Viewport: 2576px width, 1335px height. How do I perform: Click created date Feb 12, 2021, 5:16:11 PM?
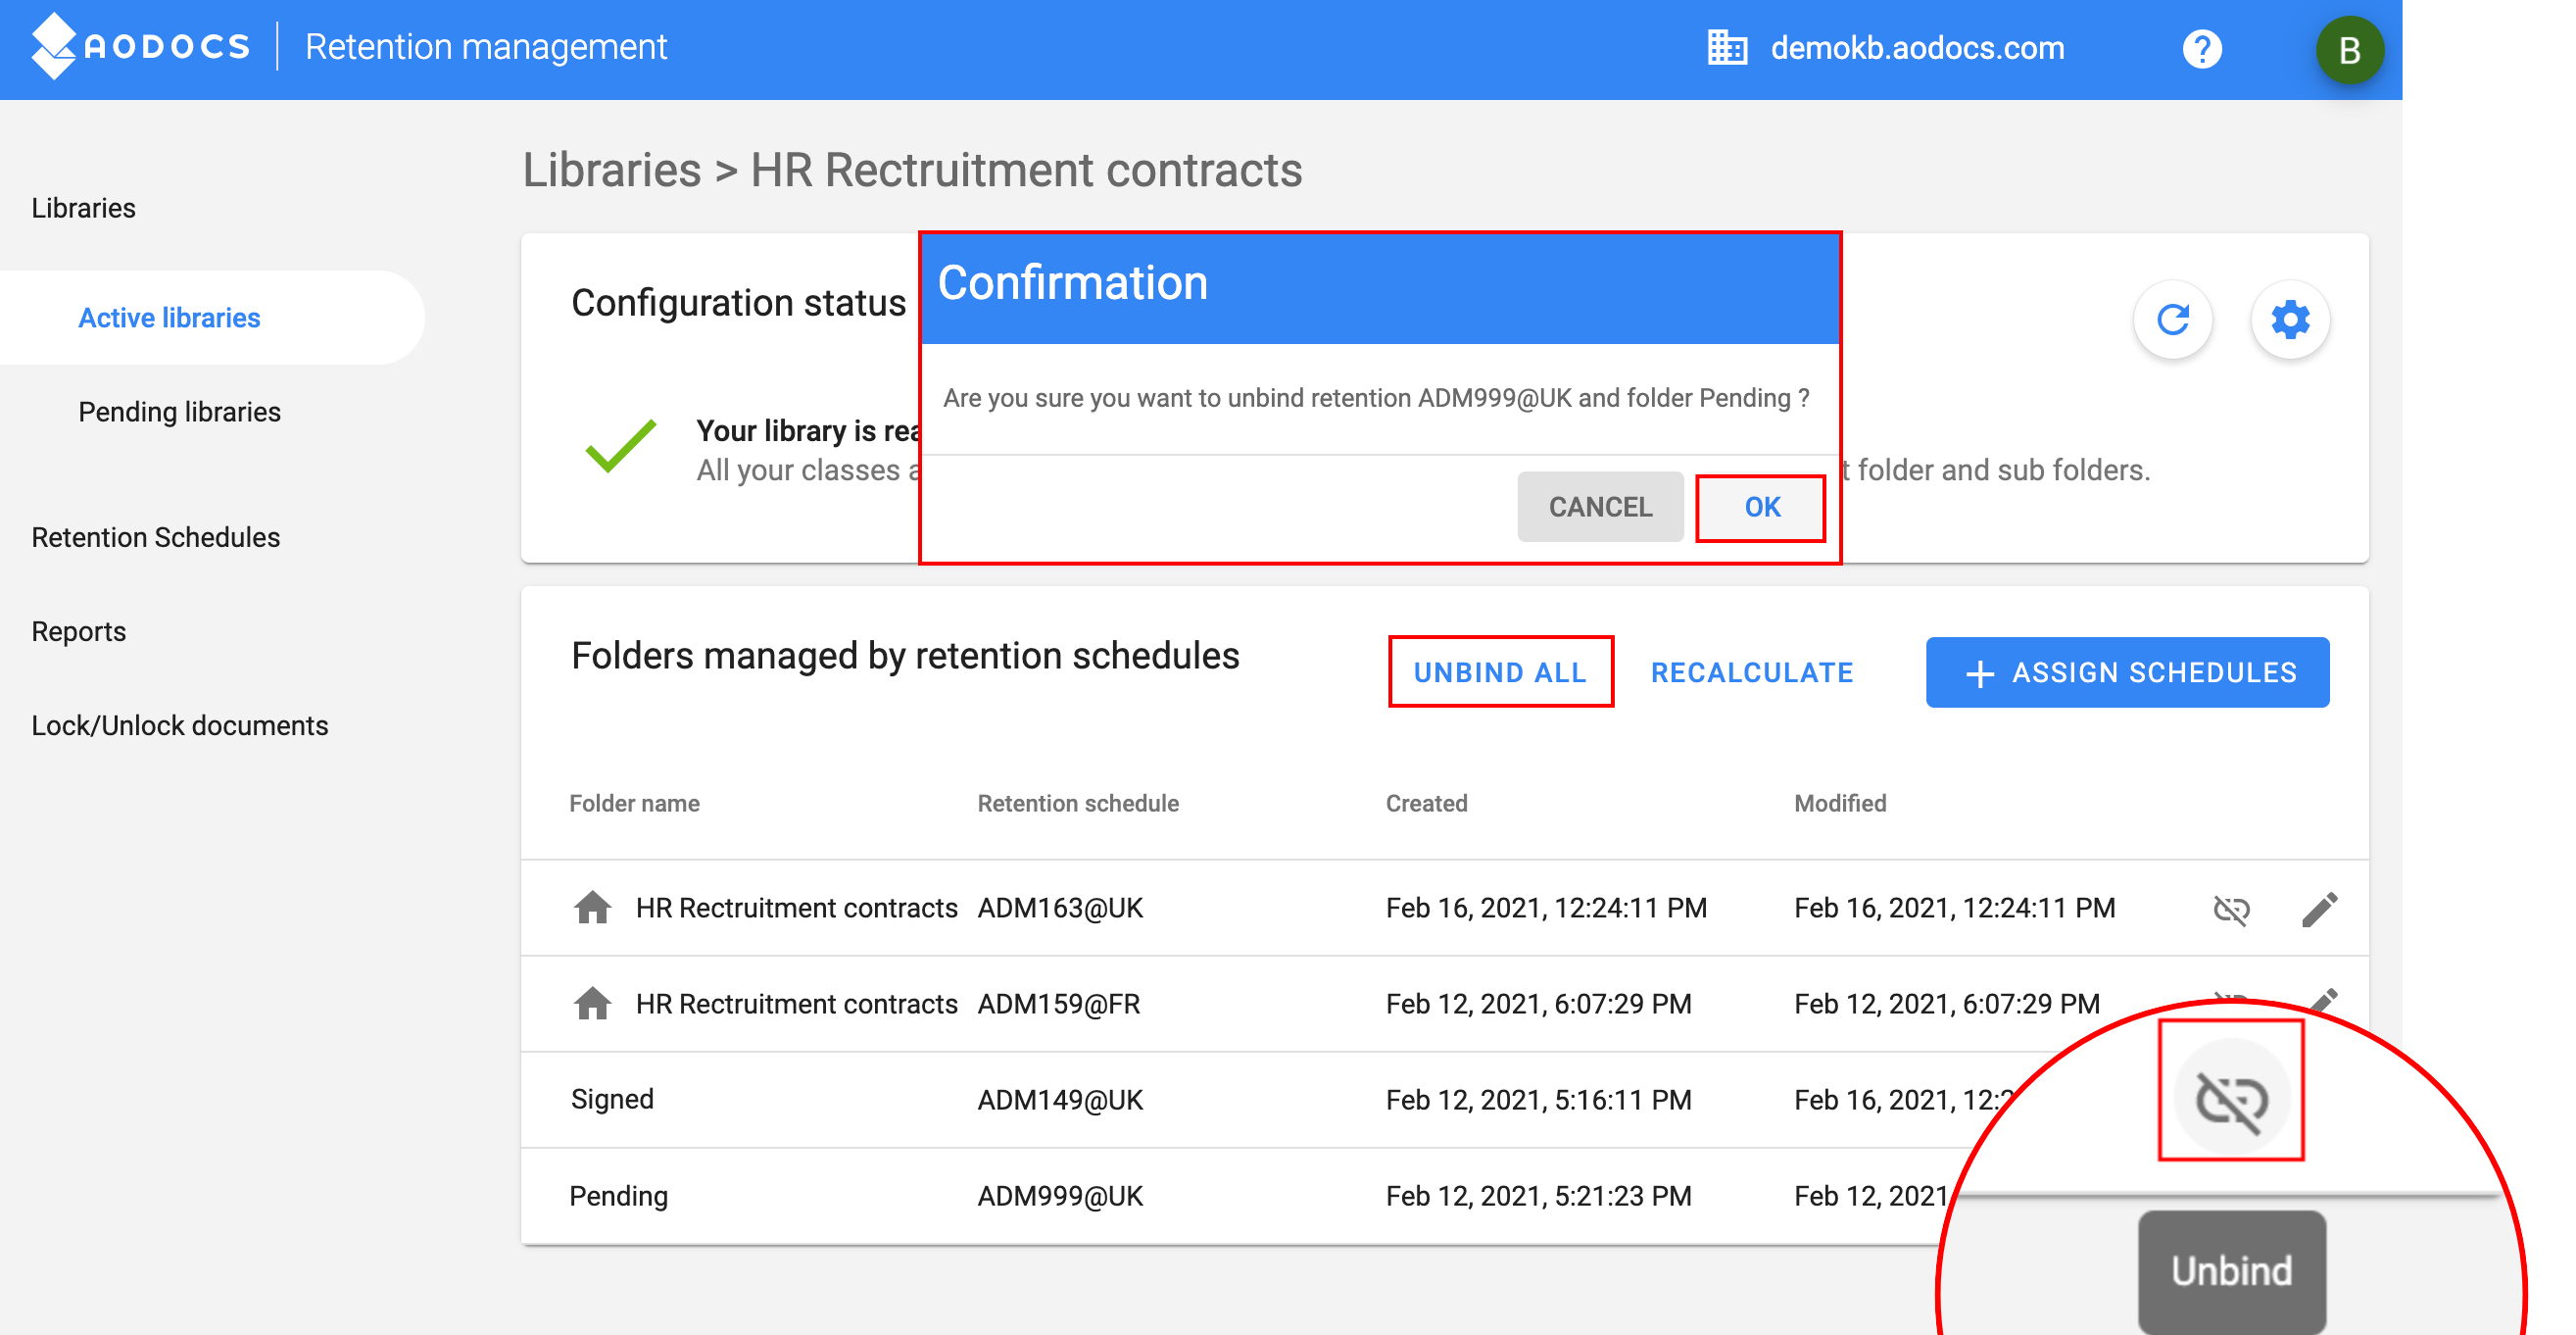pyautogui.click(x=1538, y=1099)
